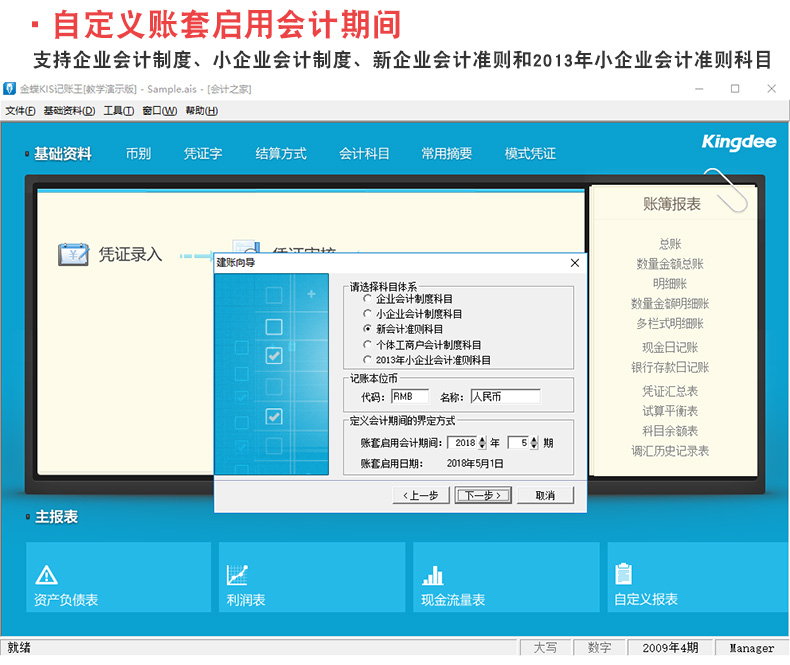Image resolution: width=790 pixels, height=665 pixels.
Task: Open the 工具(T) menu
Action: point(118,111)
